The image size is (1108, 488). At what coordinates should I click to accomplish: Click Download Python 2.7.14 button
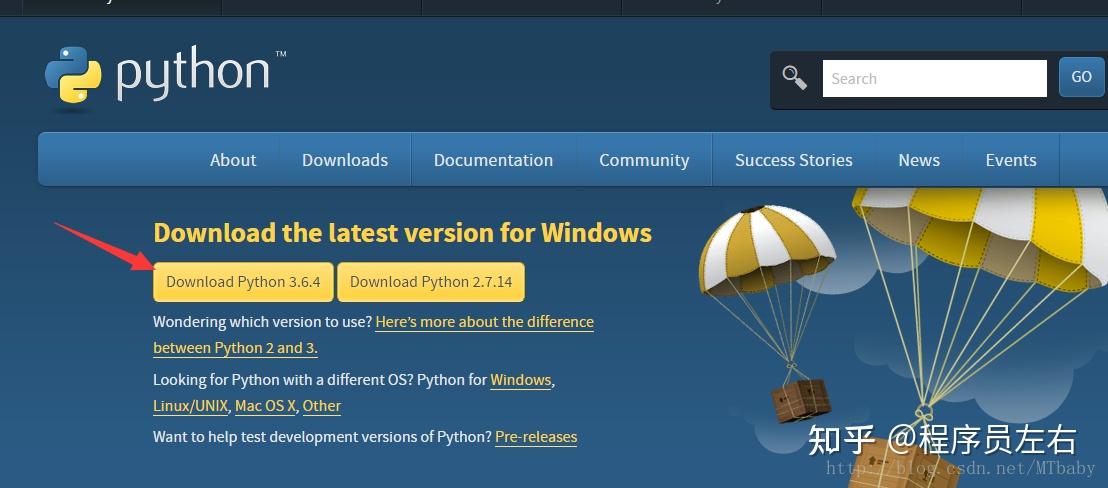431,282
